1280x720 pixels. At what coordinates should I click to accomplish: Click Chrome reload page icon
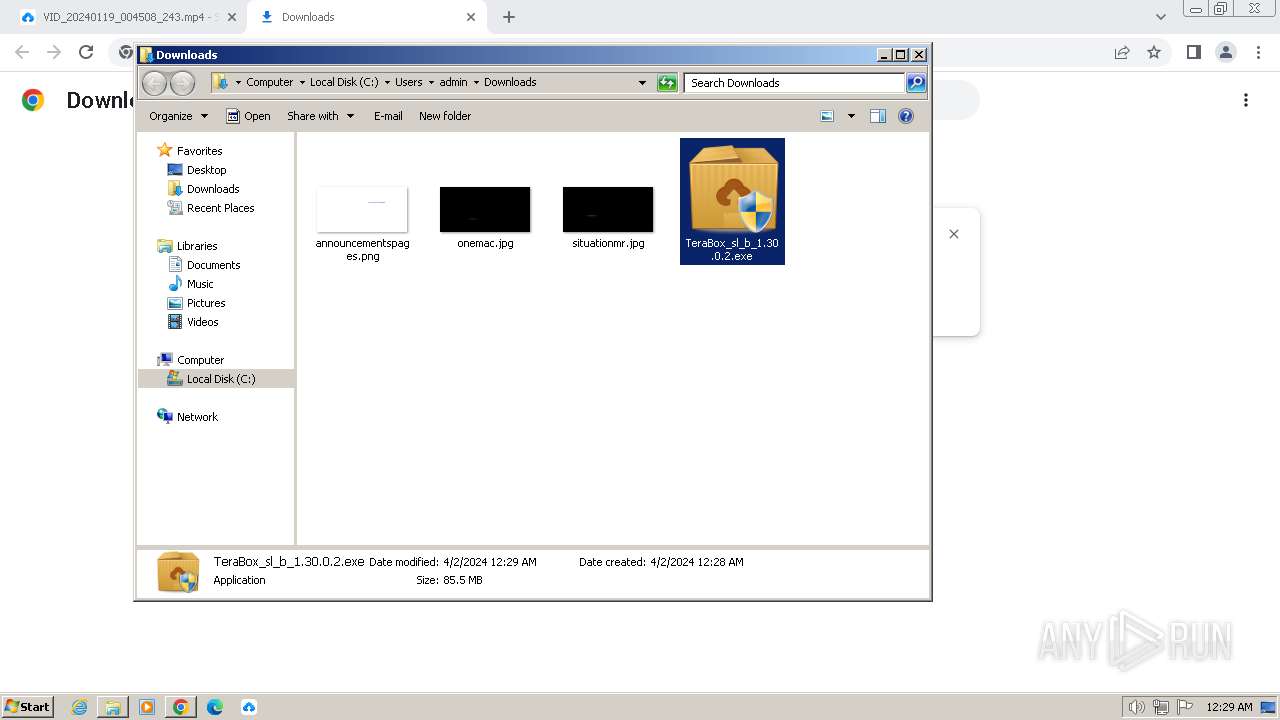86,52
